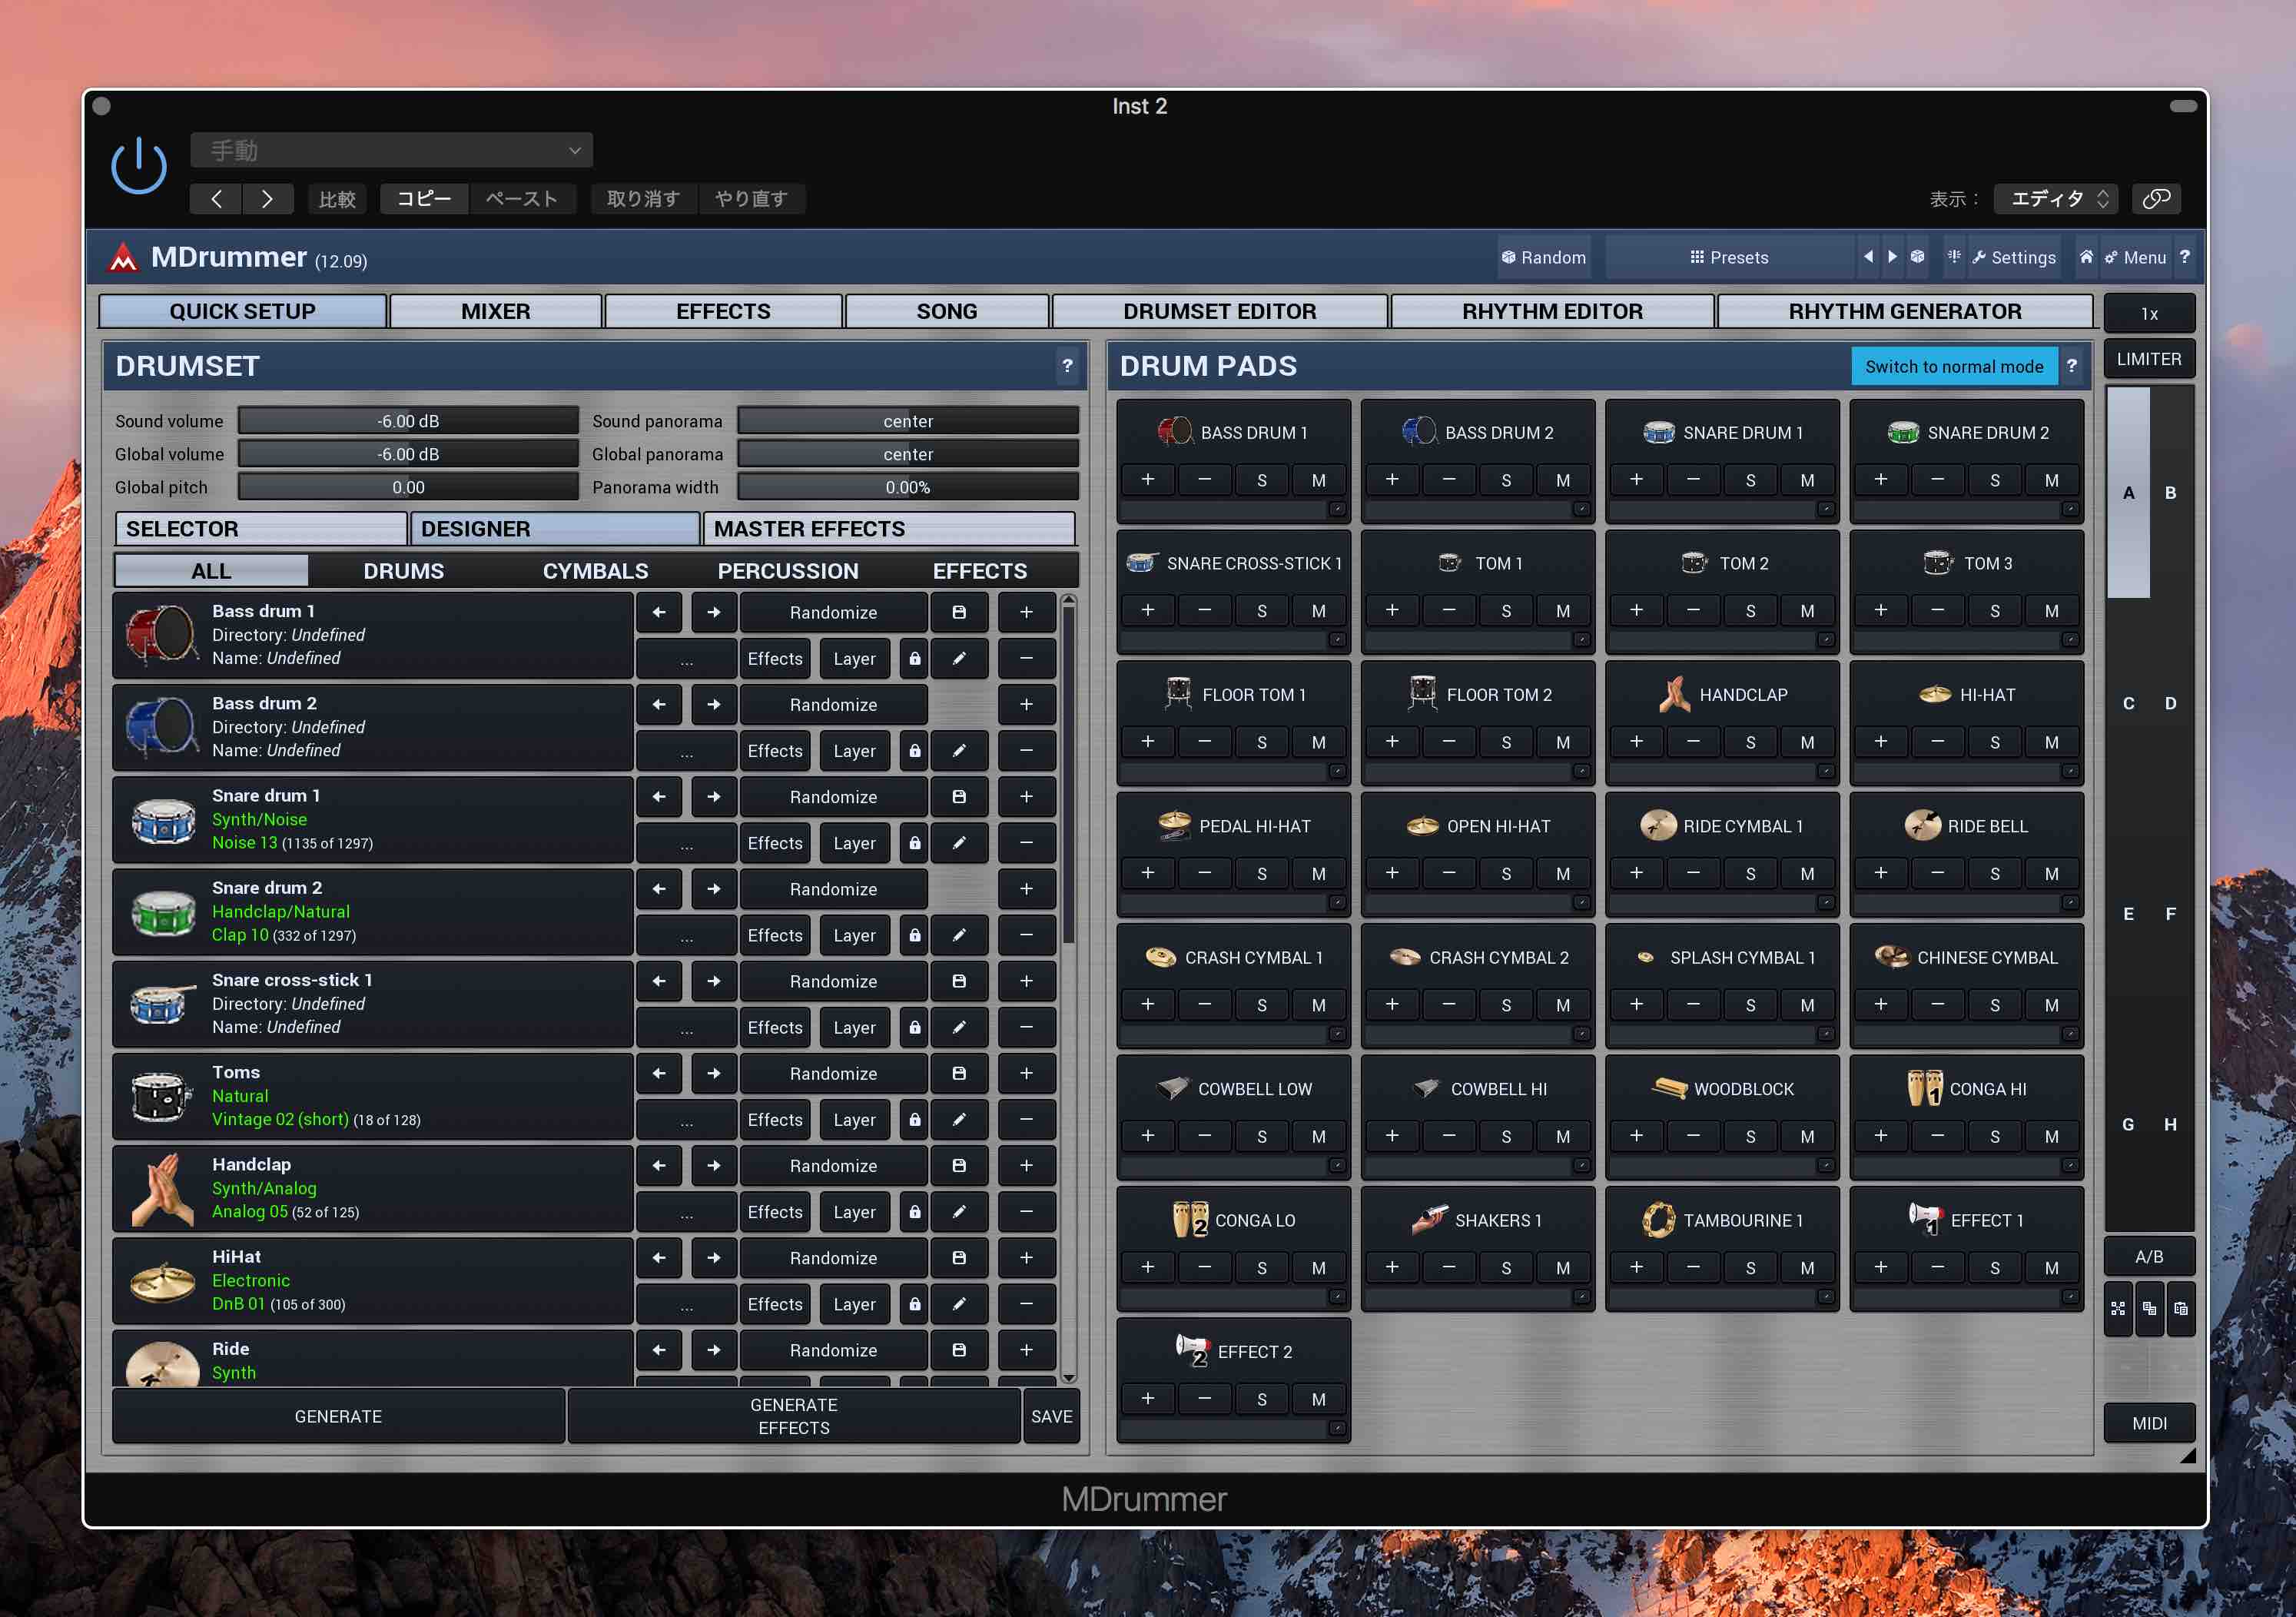The height and width of the screenshot is (1617, 2296).
Task: Mute the Bass Drum 1 pad
Action: click(1318, 480)
